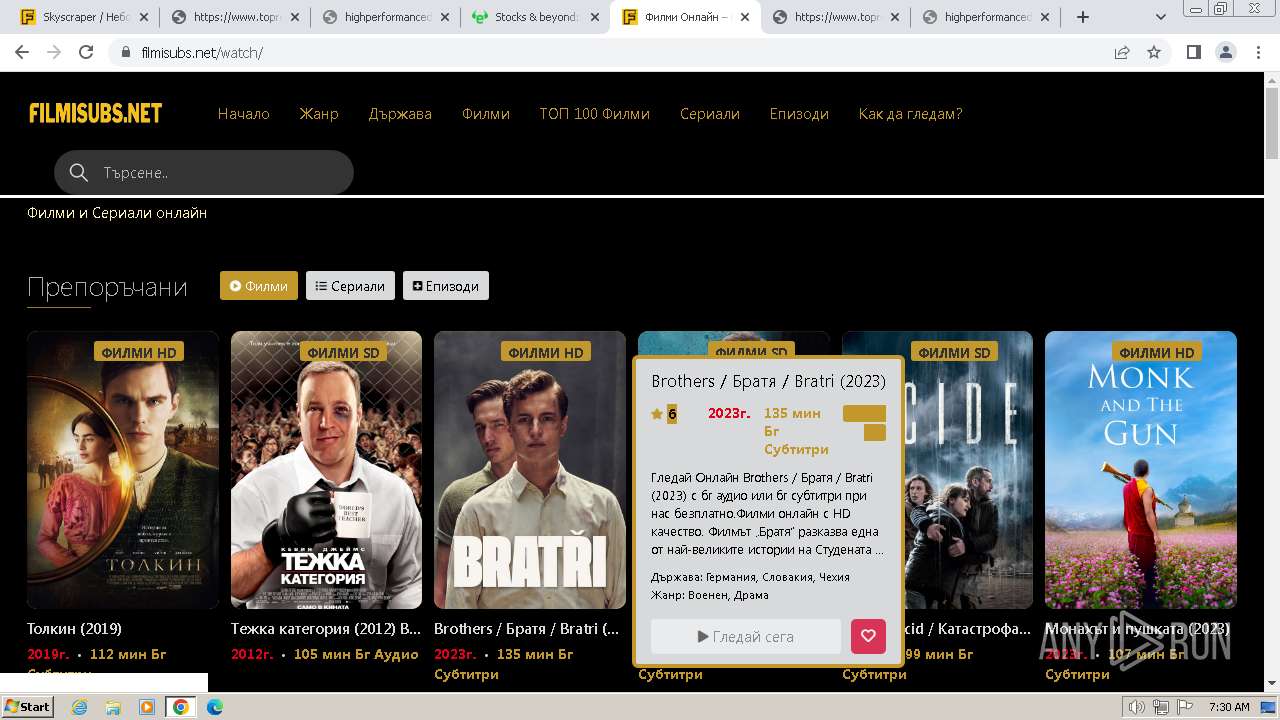Open Chrome three-dot menu
This screenshot has width=1280, height=720.
tap(1258, 52)
